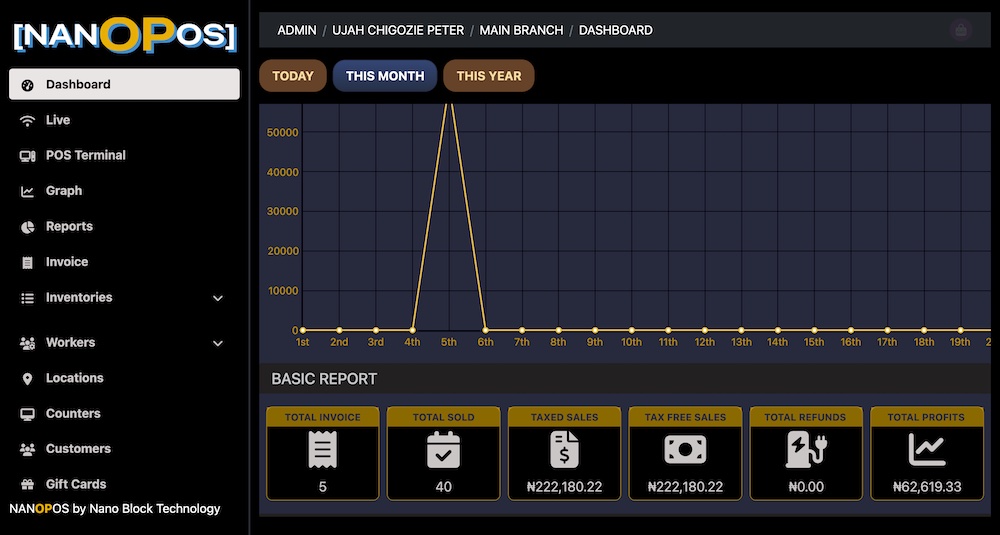Click the Customers group icon
The image size is (1000, 535).
(27, 450)
